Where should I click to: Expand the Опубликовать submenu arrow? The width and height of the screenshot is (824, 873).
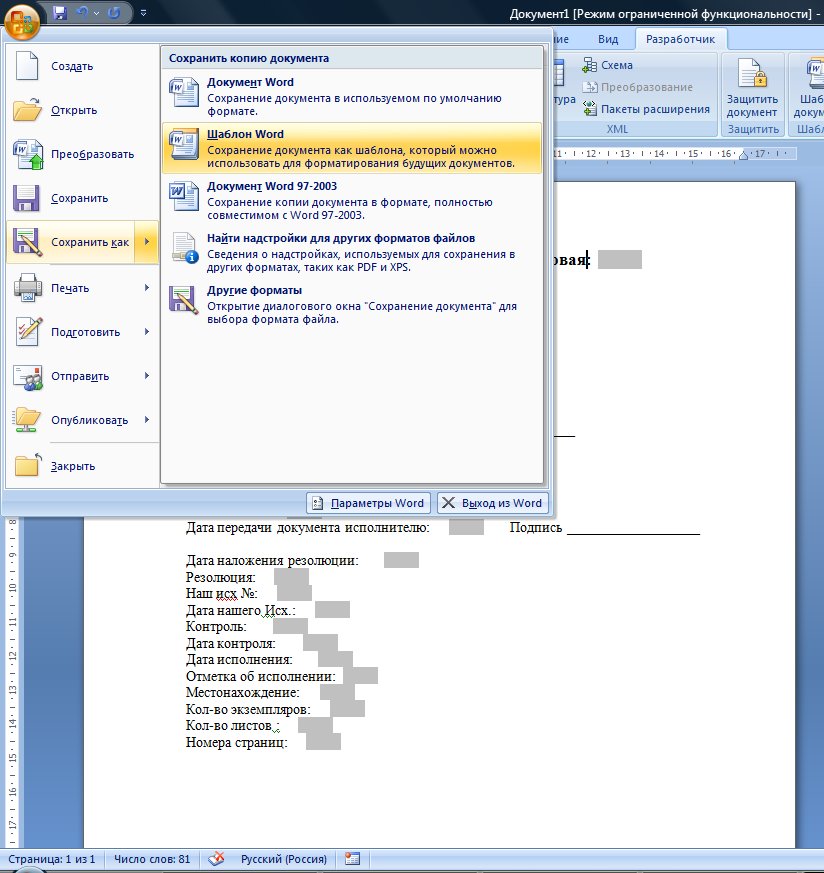click(147, 420)
